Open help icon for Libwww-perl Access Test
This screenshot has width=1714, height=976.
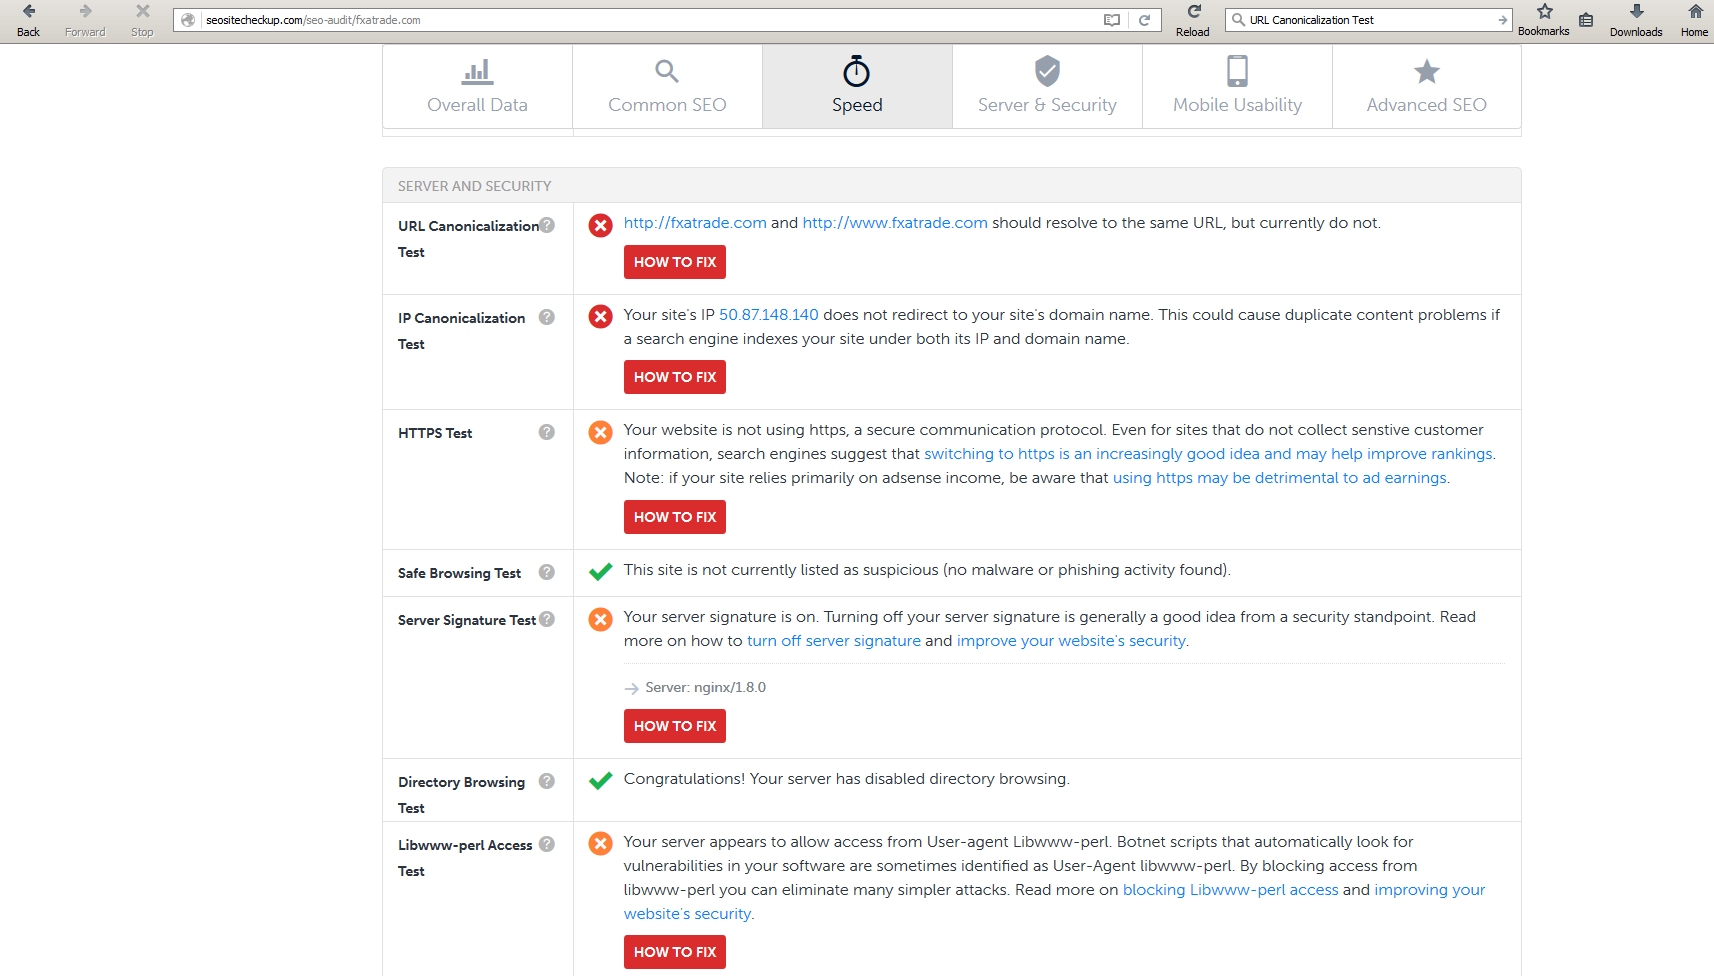coord(547,844)
